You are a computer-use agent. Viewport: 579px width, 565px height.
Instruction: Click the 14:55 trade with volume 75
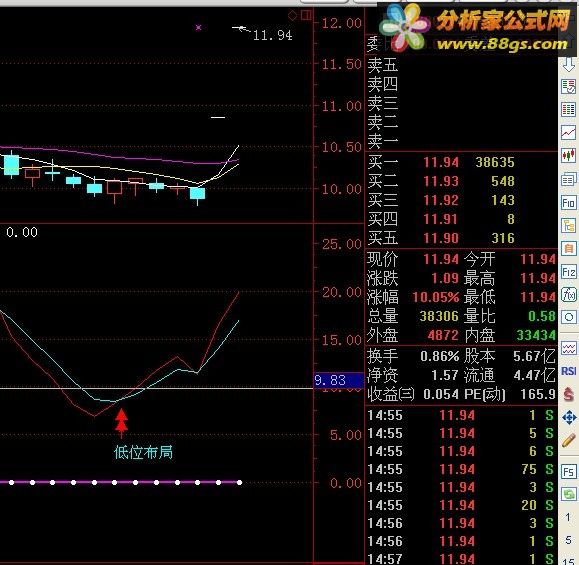[460, 469]
